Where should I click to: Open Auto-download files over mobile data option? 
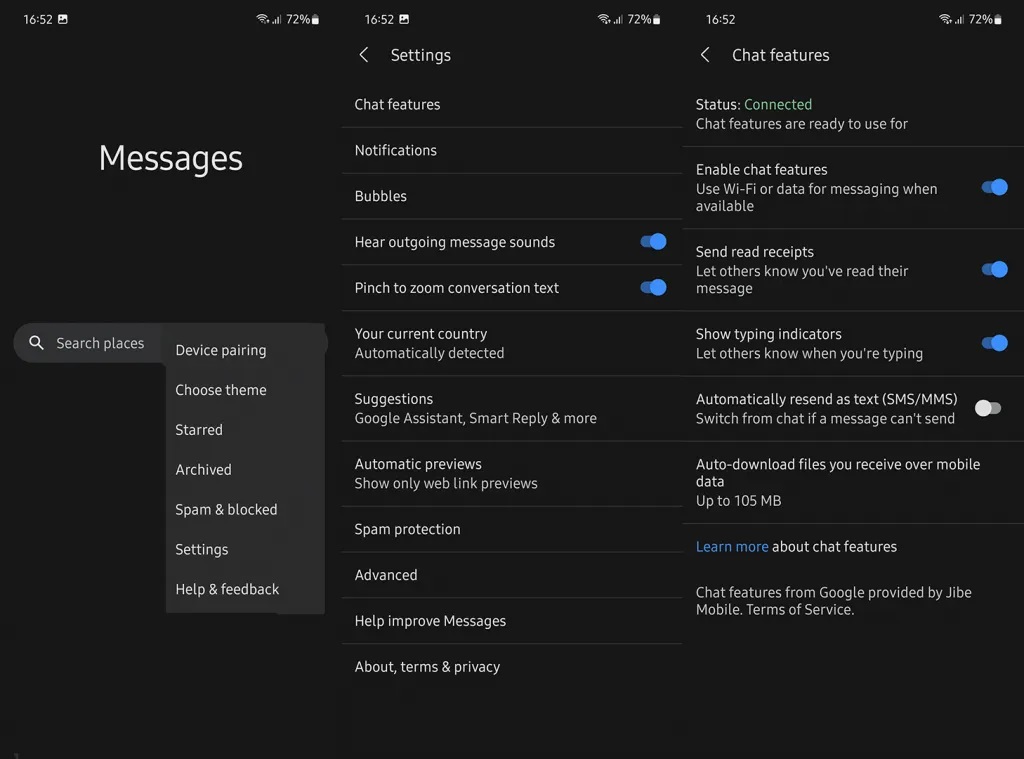[x=853, y=482]
